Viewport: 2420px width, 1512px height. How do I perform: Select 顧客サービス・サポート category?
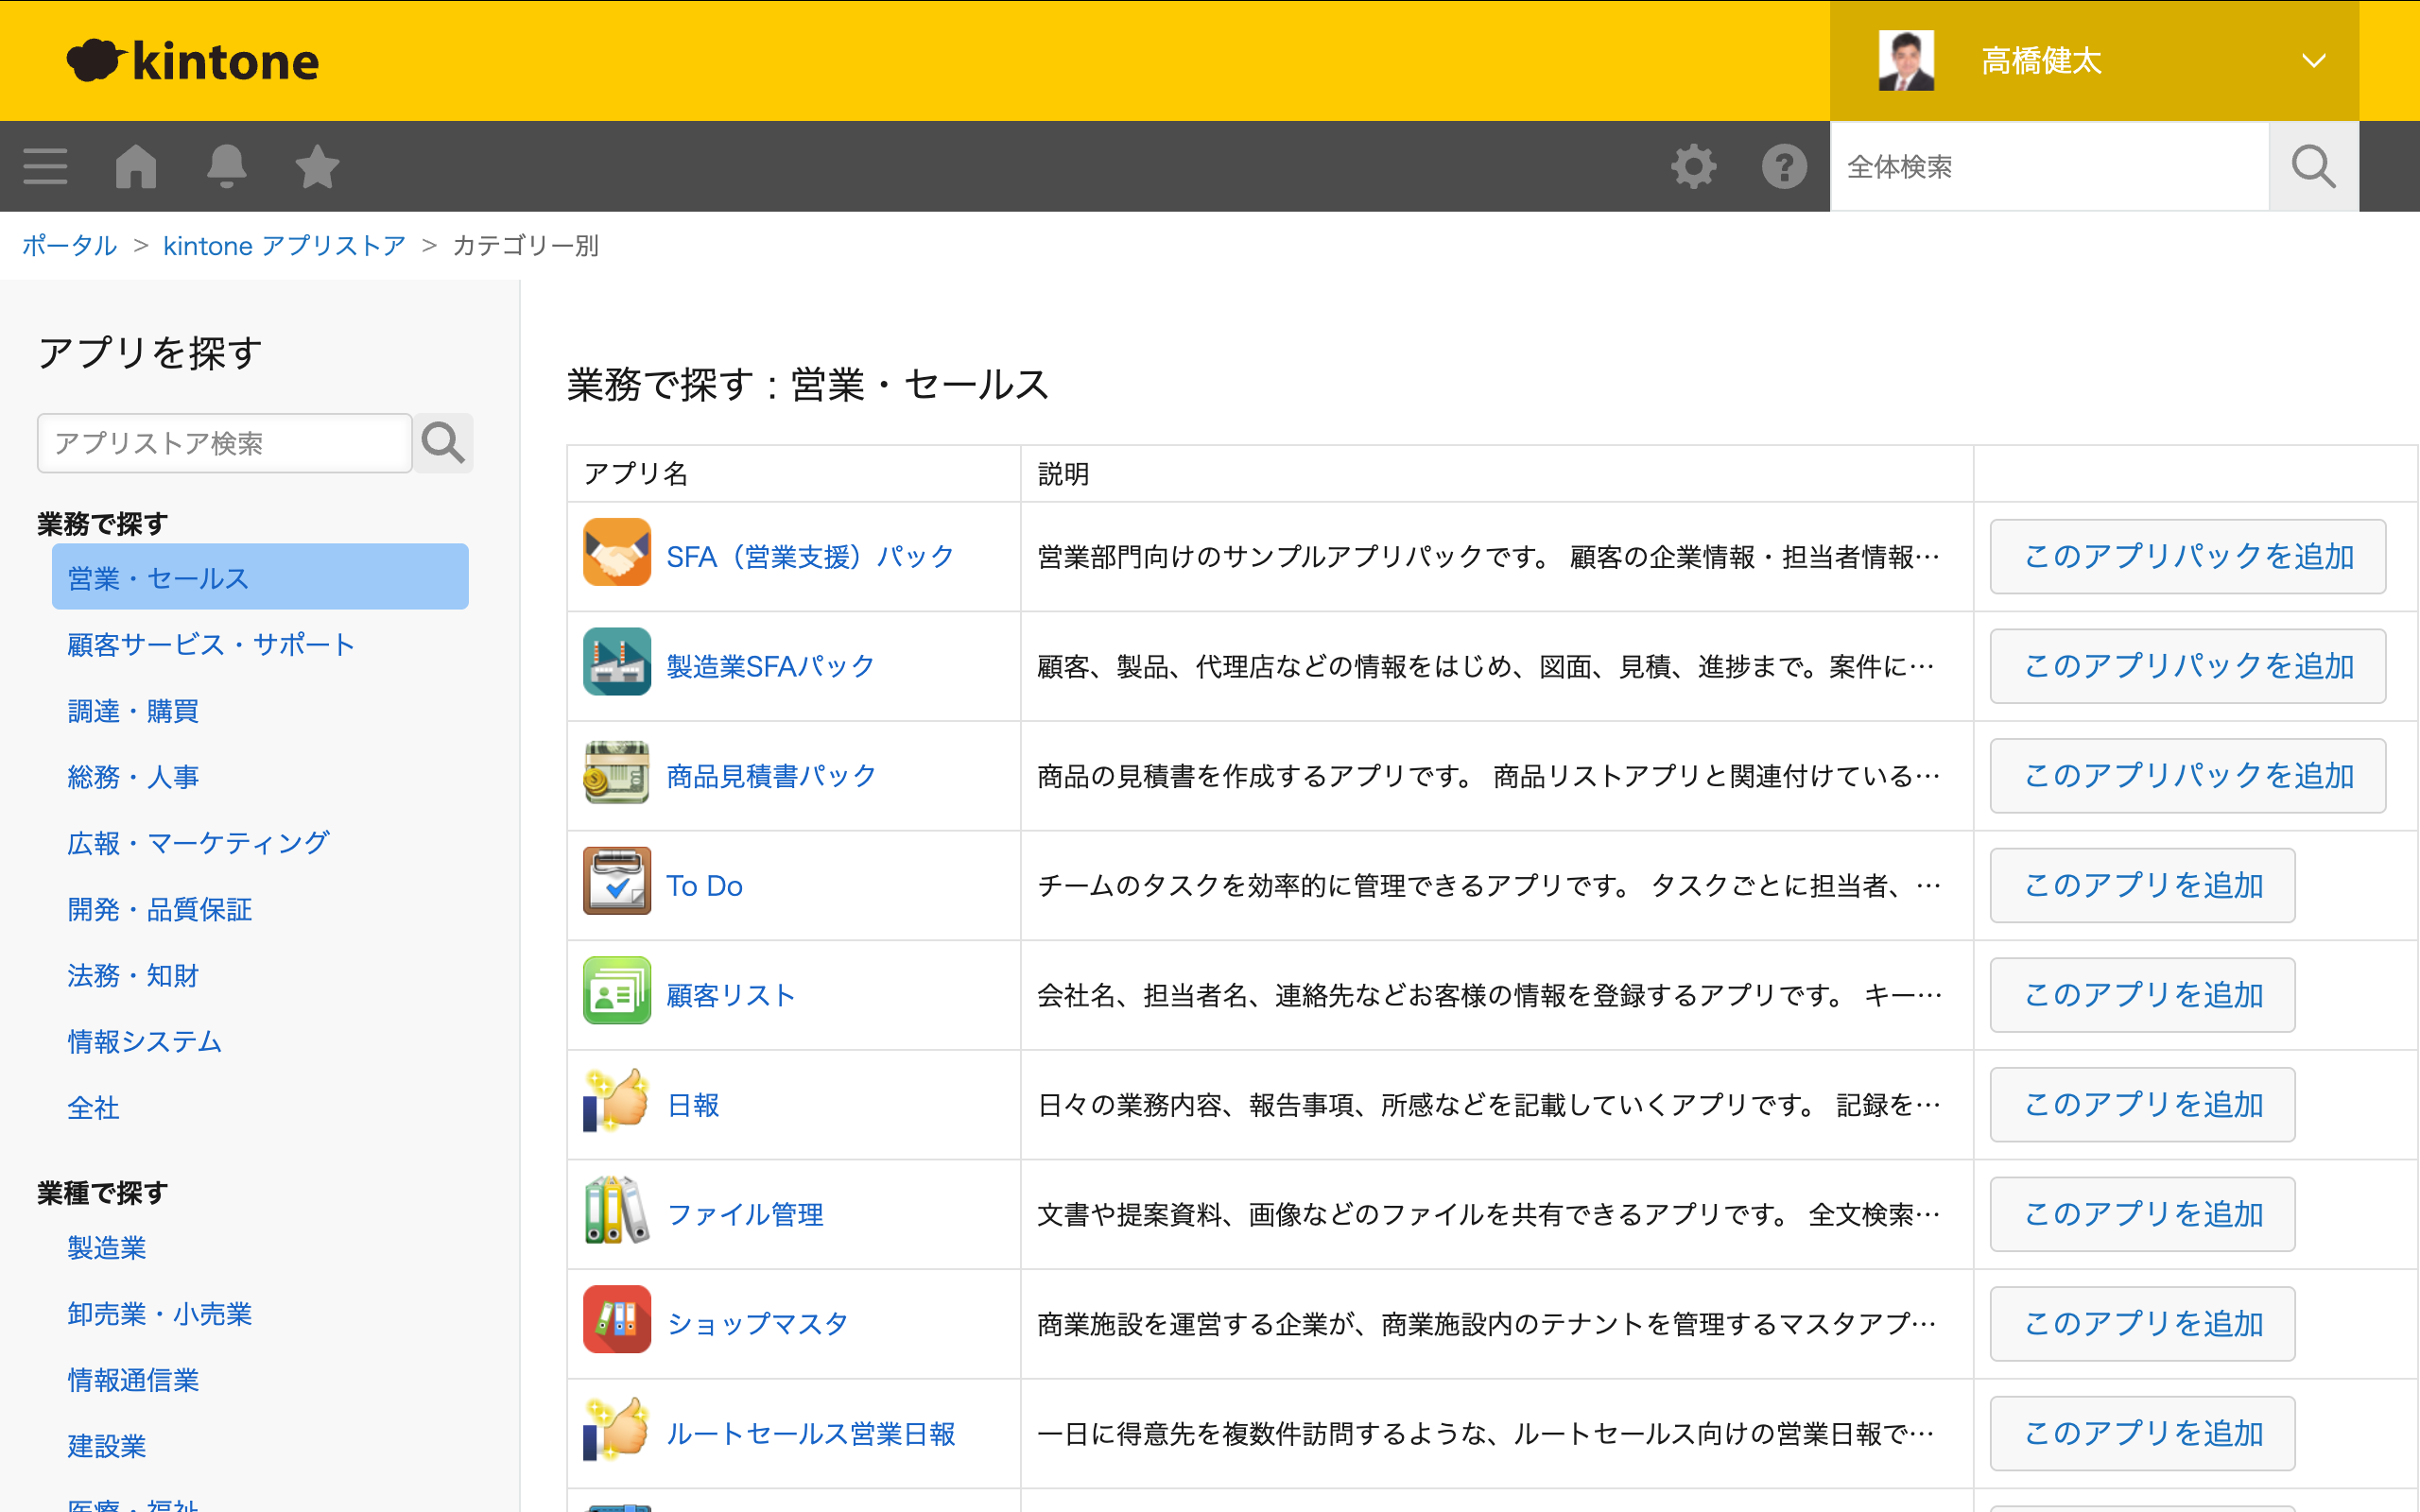[211, 644]
